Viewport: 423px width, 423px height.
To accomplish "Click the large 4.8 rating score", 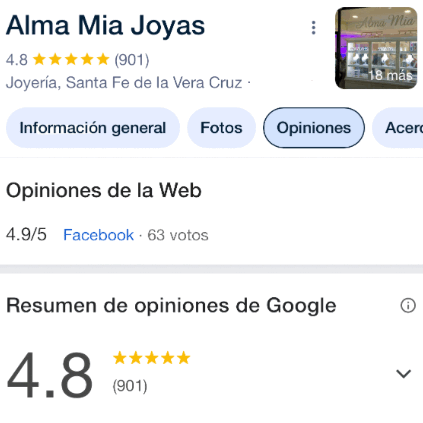I will point(49,375).
